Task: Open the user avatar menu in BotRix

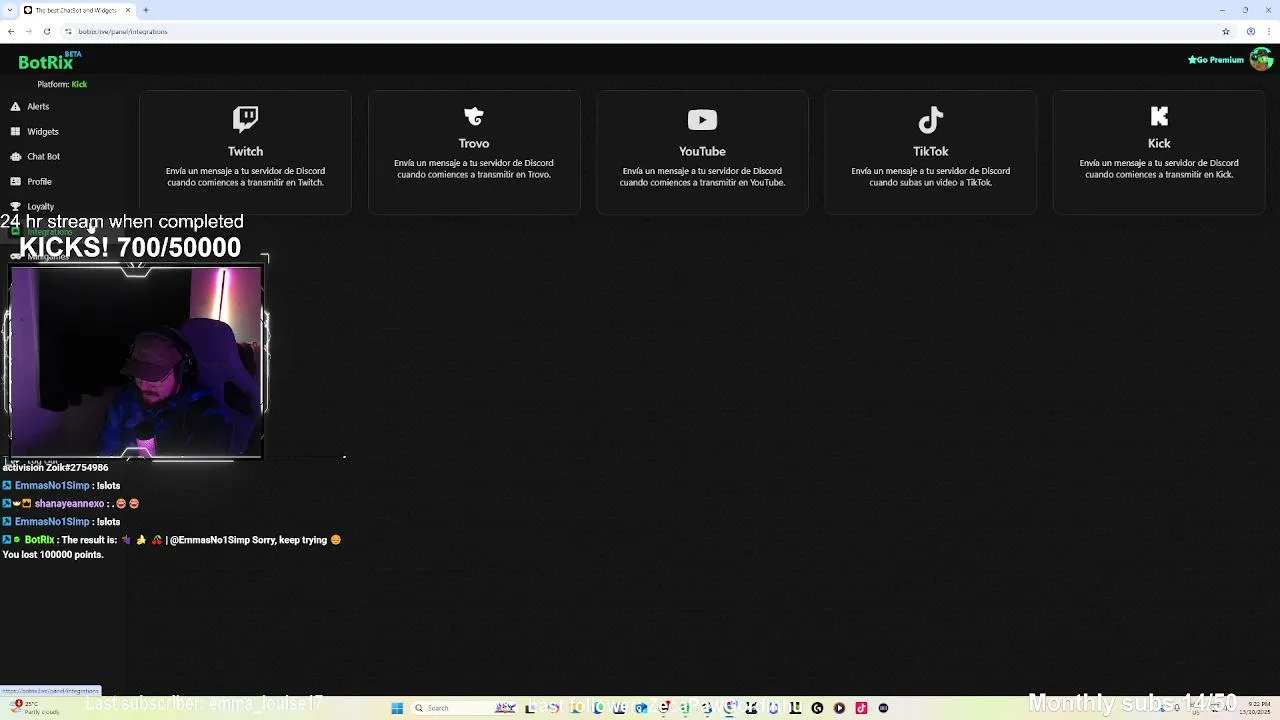Action: (1261, 59)
